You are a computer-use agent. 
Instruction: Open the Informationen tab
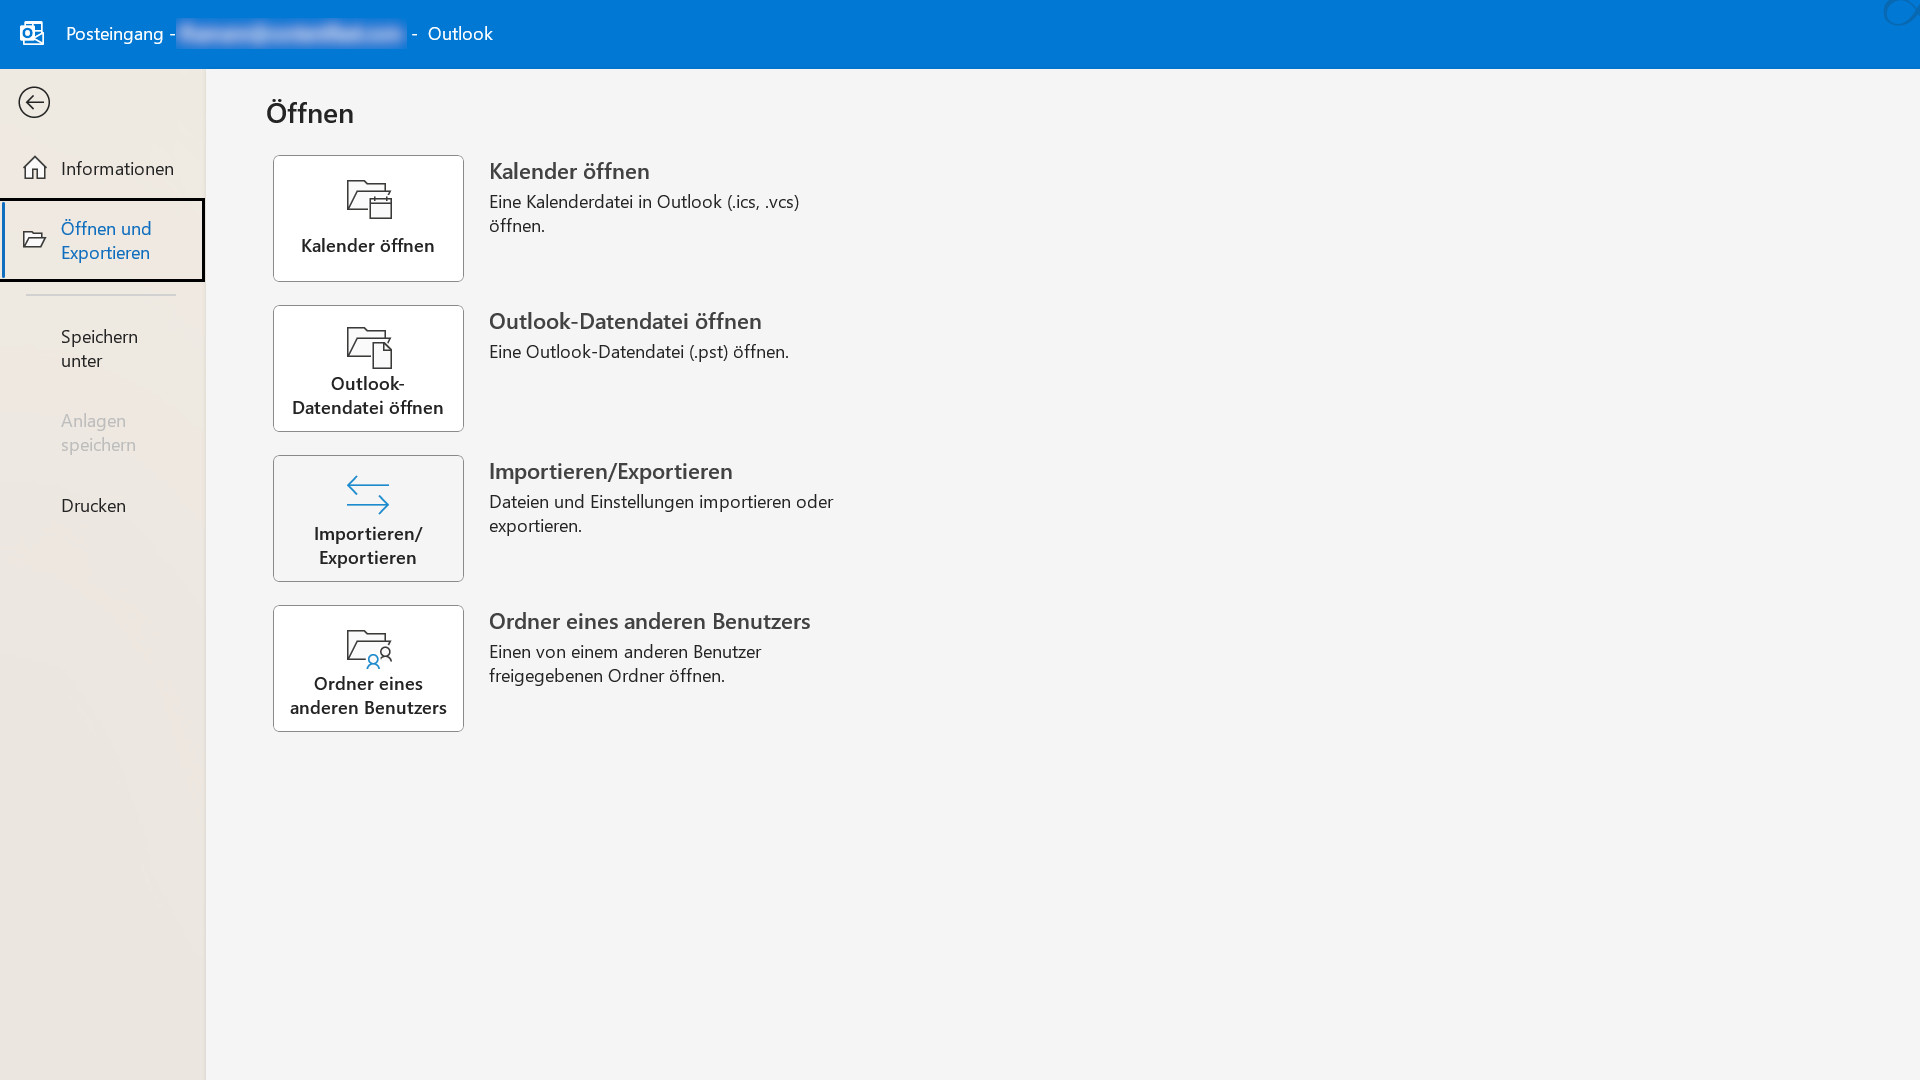pyautogui.click(x=102, y=168)
